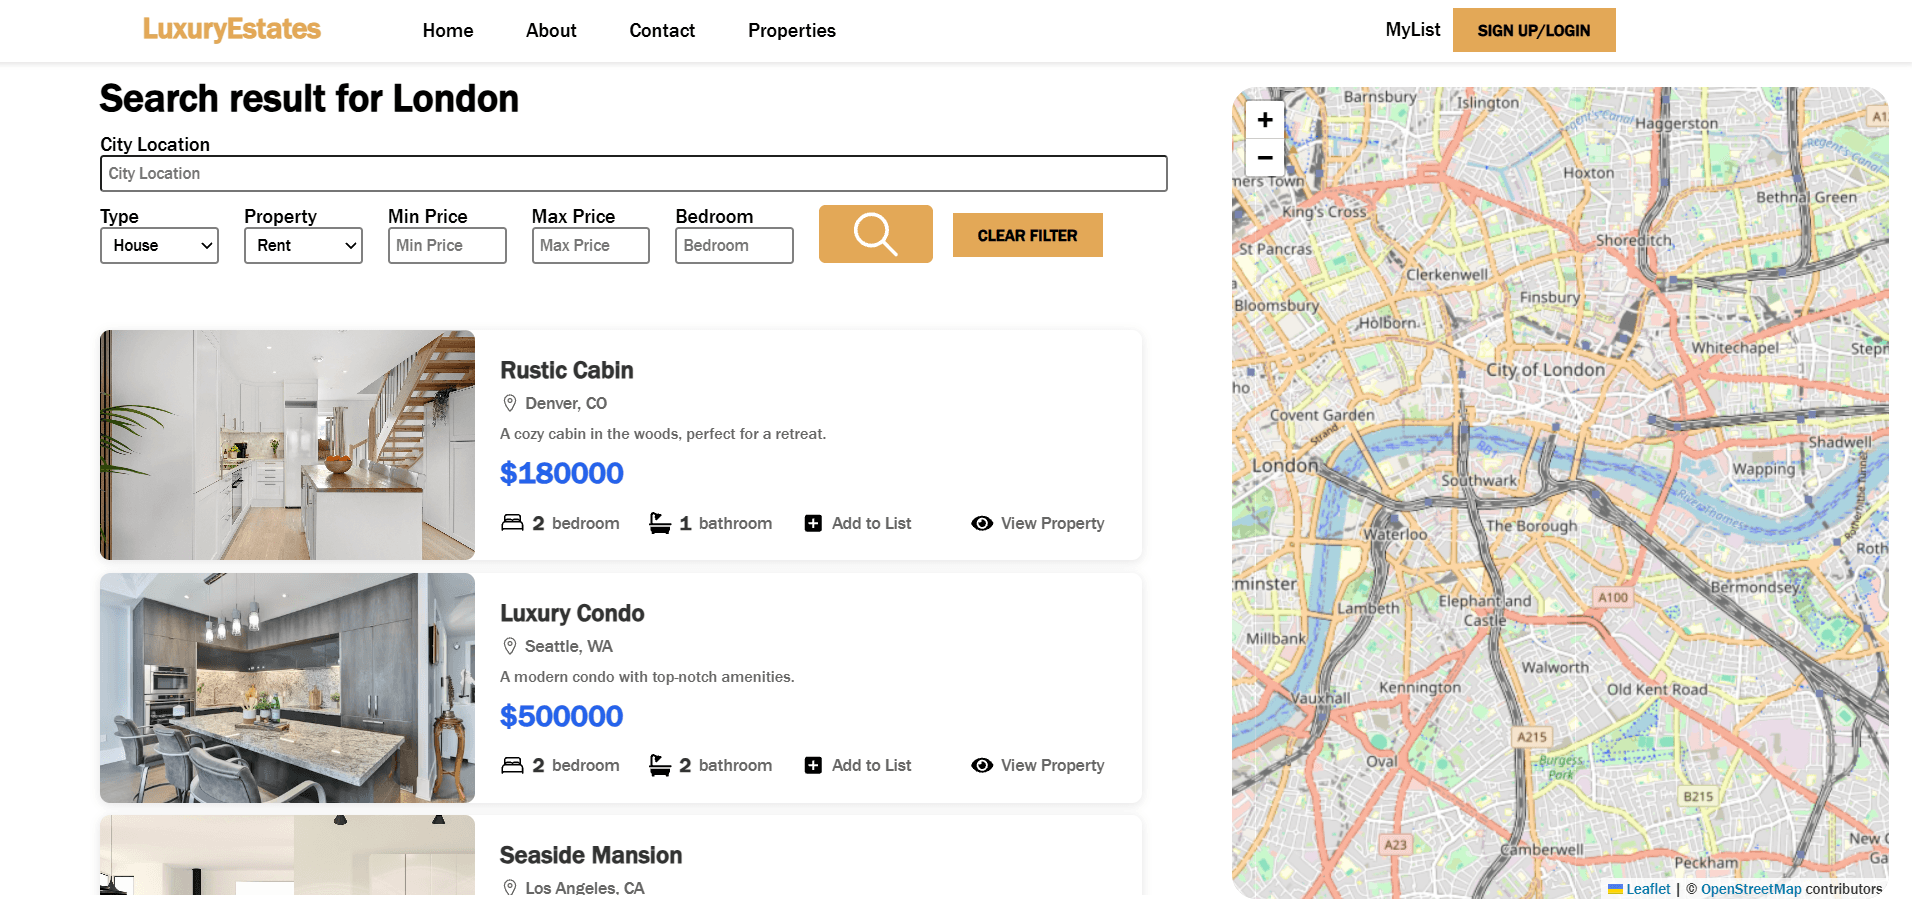The height and width of the screenshot is (902, 1912).
Task: Click the $500000 price
Action: click(562, 716)
